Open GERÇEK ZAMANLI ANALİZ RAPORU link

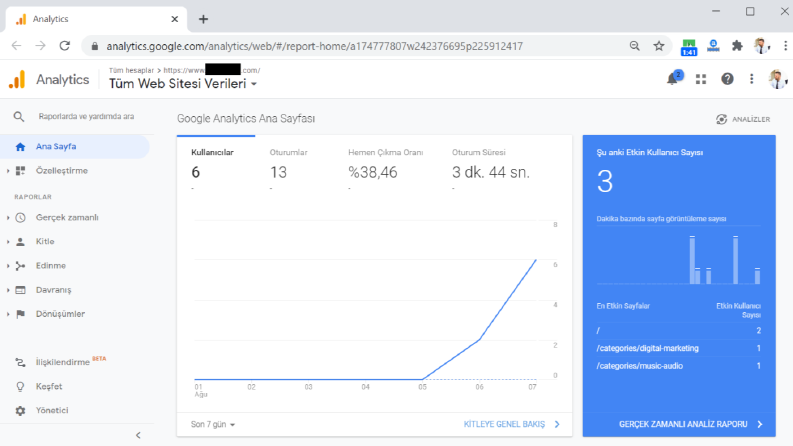tap(690, 424)
